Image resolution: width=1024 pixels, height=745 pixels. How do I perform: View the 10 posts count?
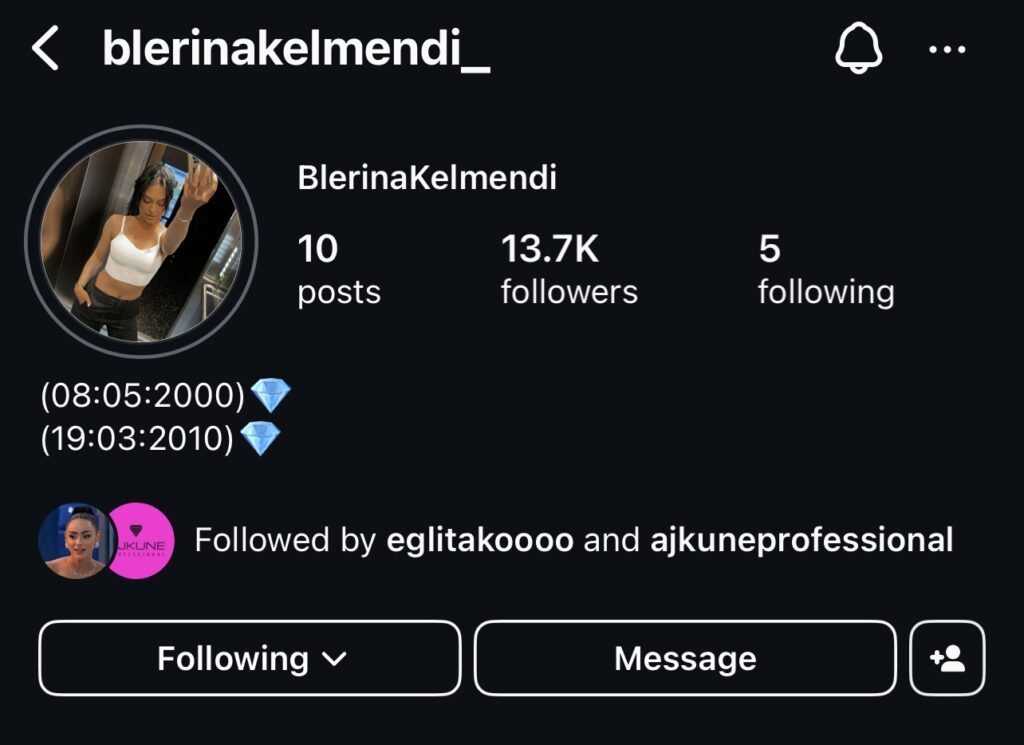pos(339,270)
